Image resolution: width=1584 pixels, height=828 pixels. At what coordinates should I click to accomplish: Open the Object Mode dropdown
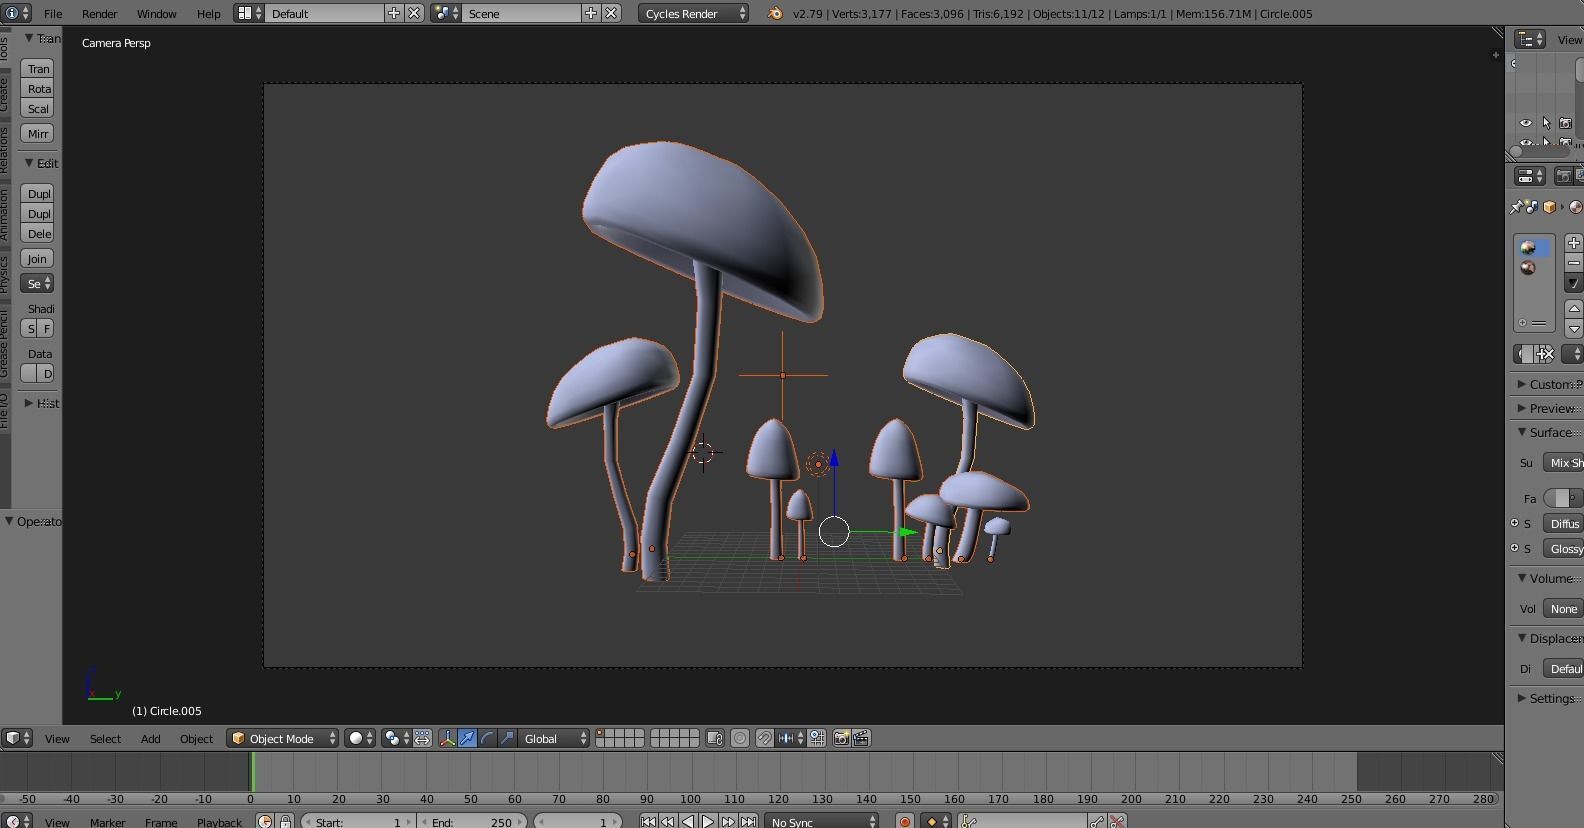(283, 738)
